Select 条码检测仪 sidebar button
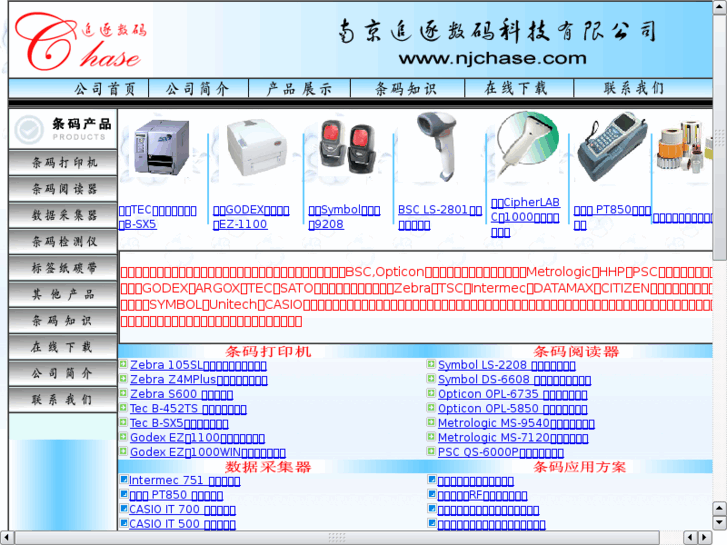727x545 pixels. 63,241
